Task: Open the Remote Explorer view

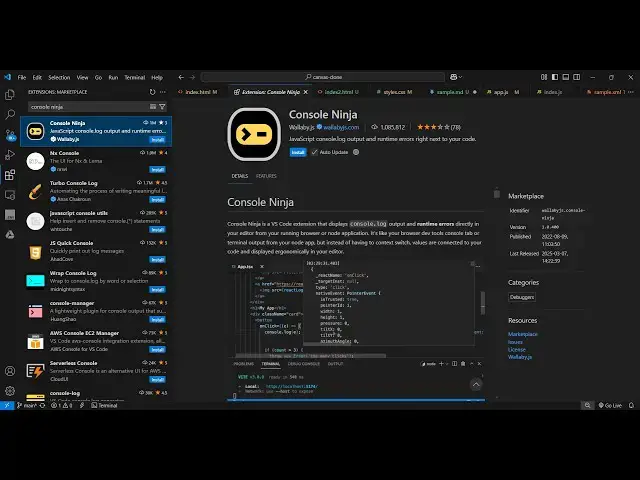Action: pos(10,195)
